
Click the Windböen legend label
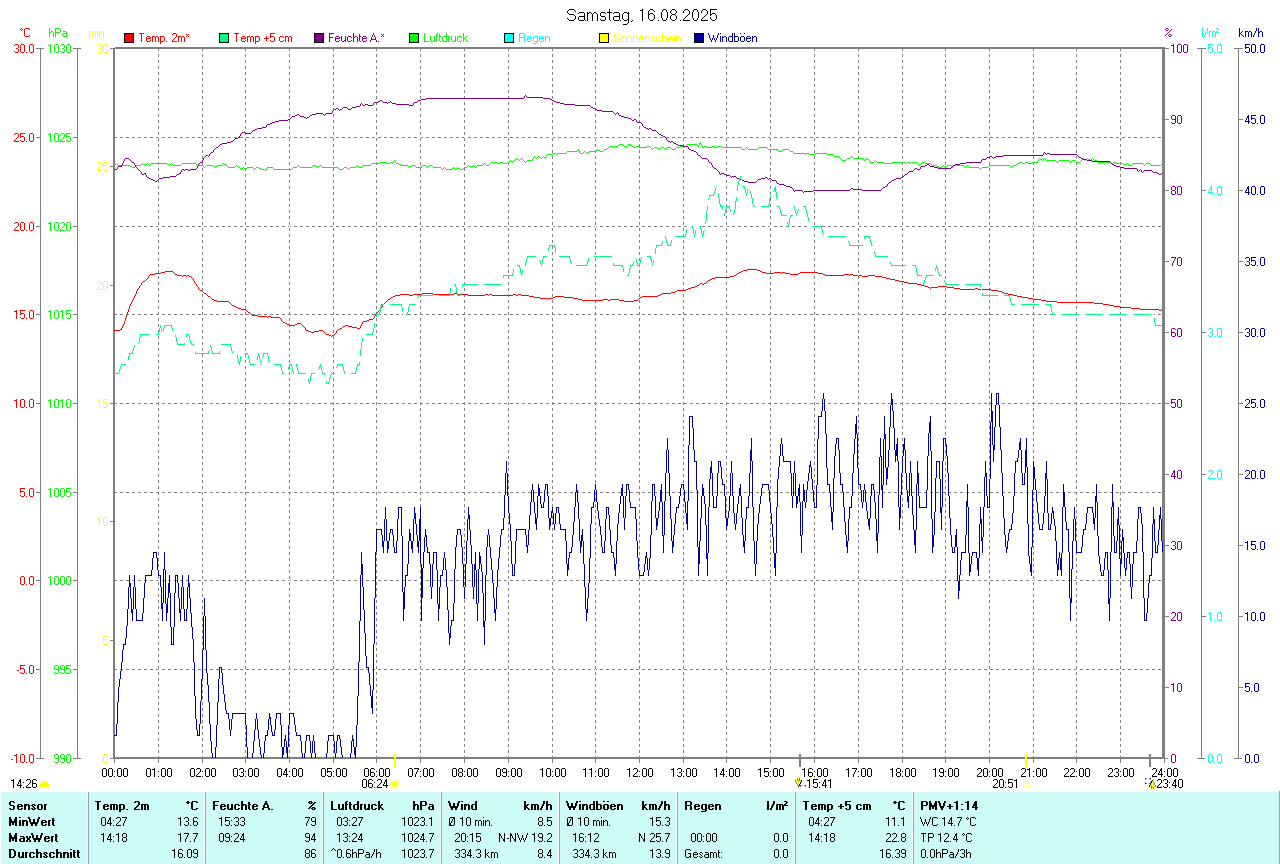click(x=732, y=38)
